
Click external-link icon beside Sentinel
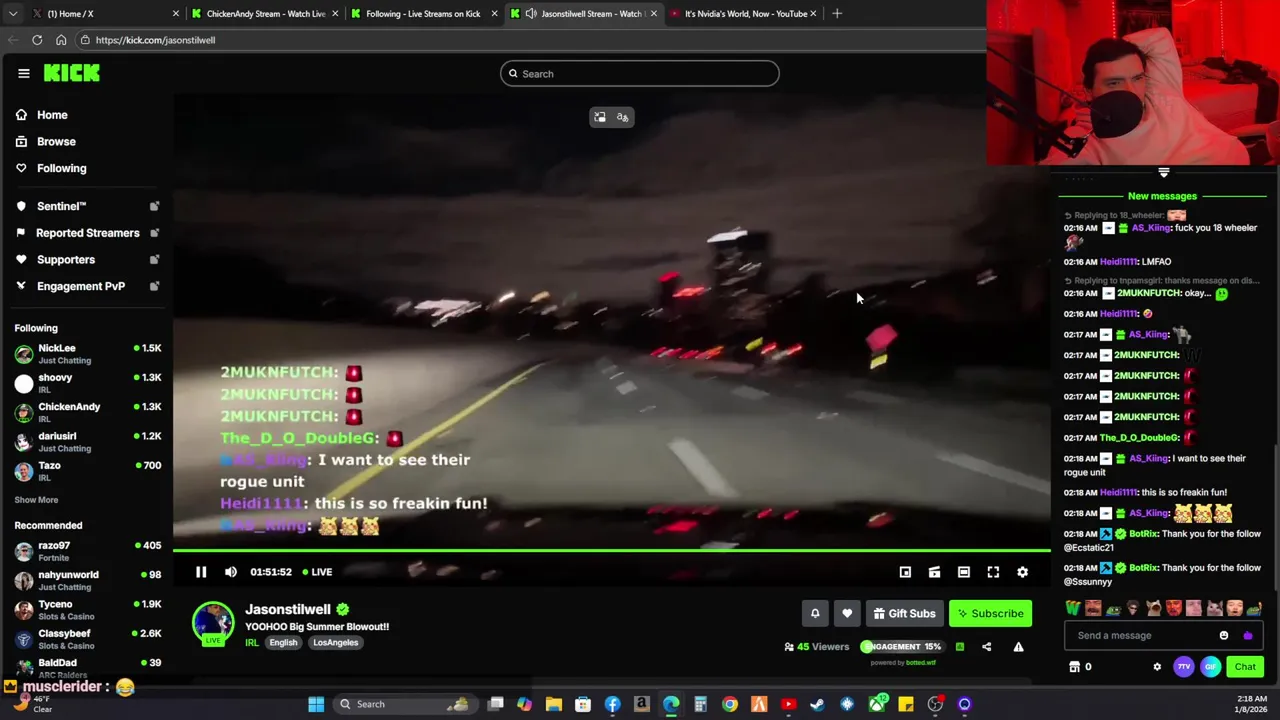154,206
